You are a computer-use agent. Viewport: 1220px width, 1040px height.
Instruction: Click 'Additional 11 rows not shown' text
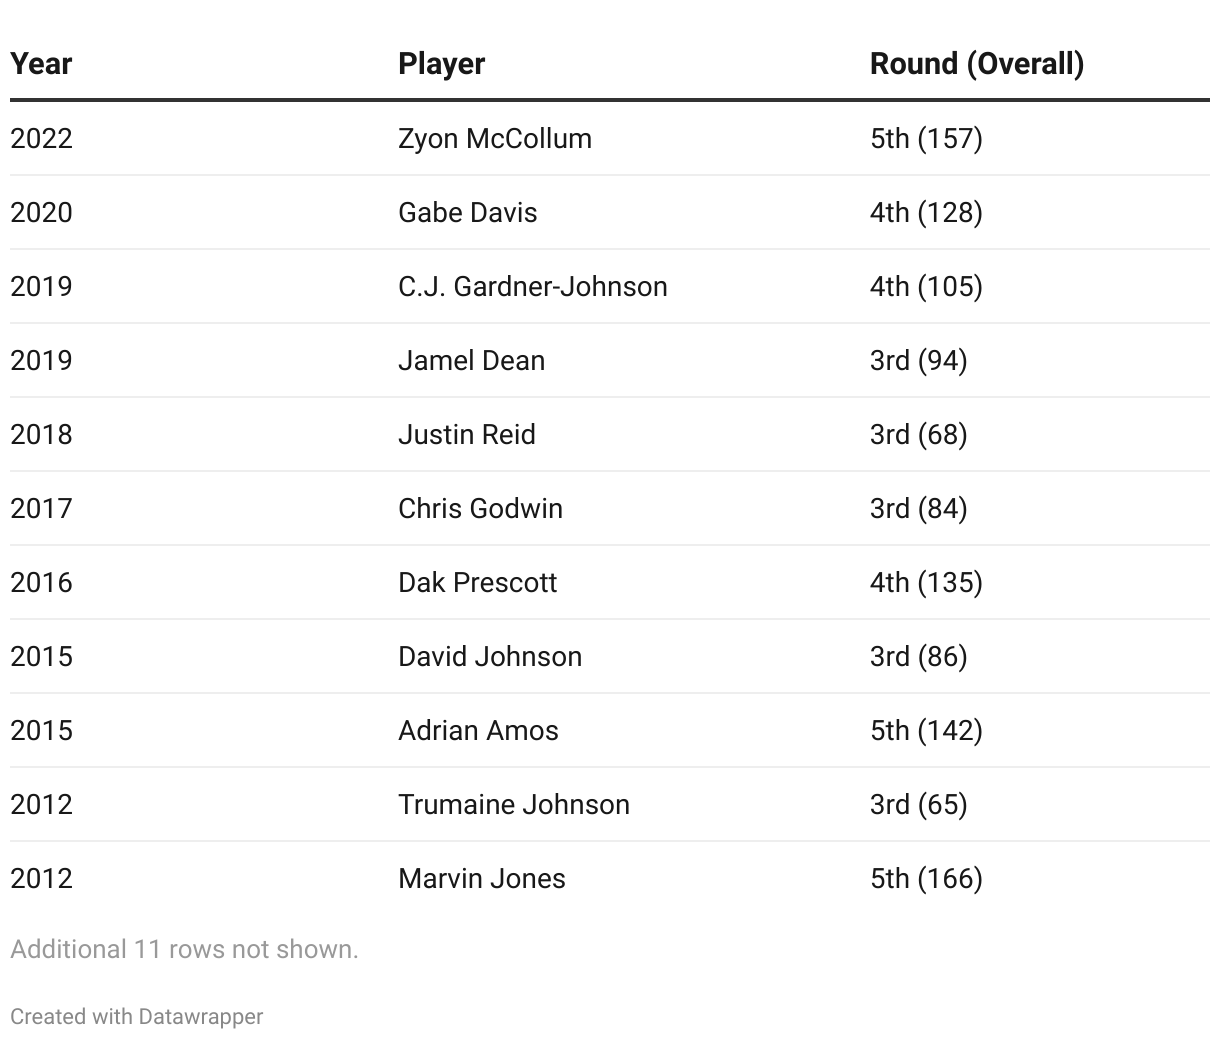(184, 949)
